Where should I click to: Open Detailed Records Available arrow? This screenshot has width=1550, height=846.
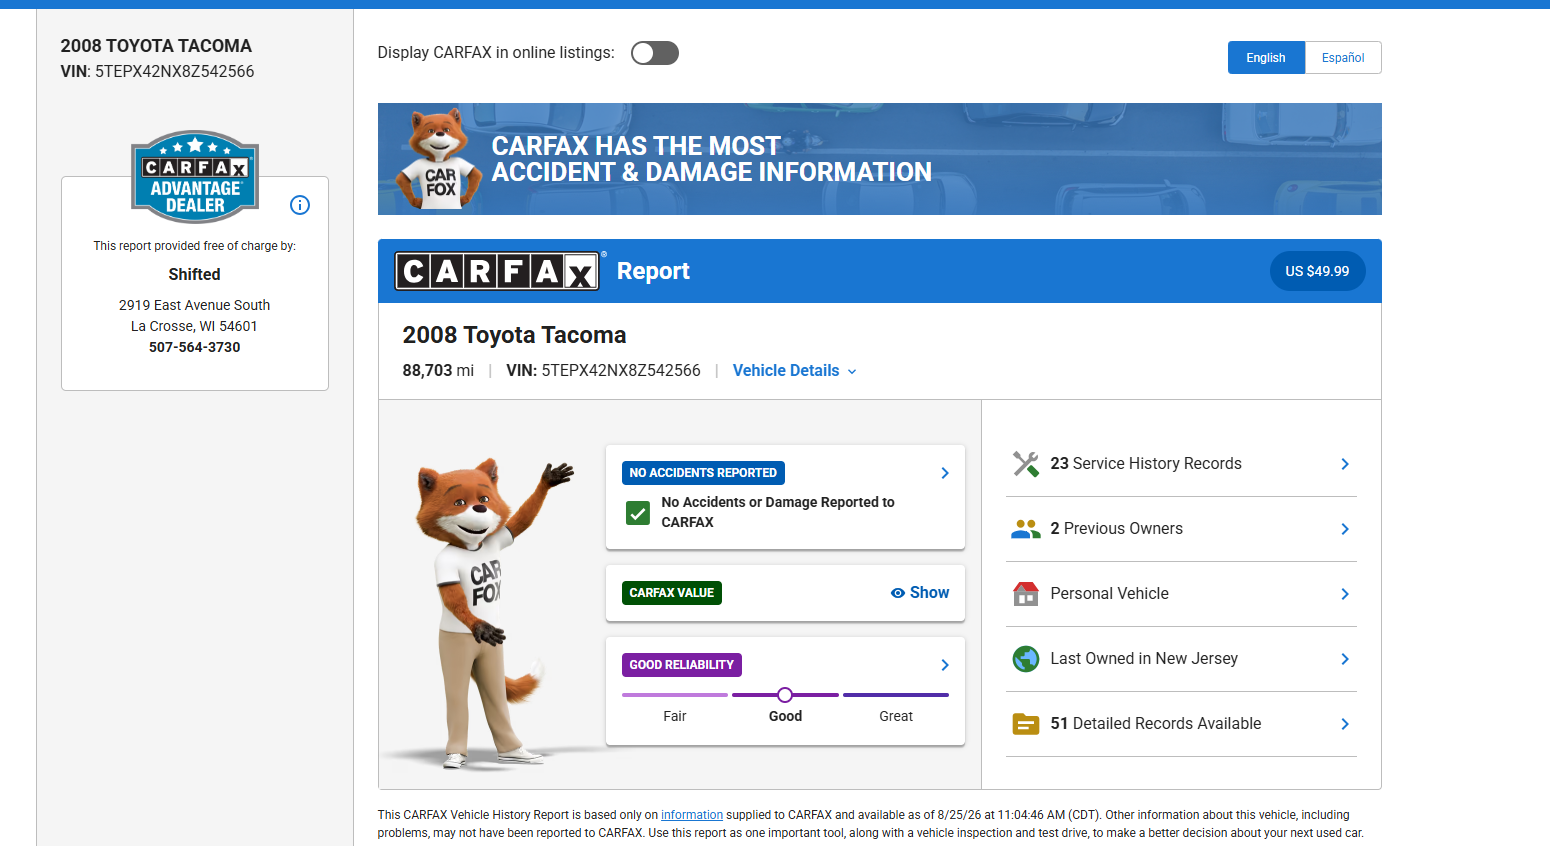(1345, 724)
